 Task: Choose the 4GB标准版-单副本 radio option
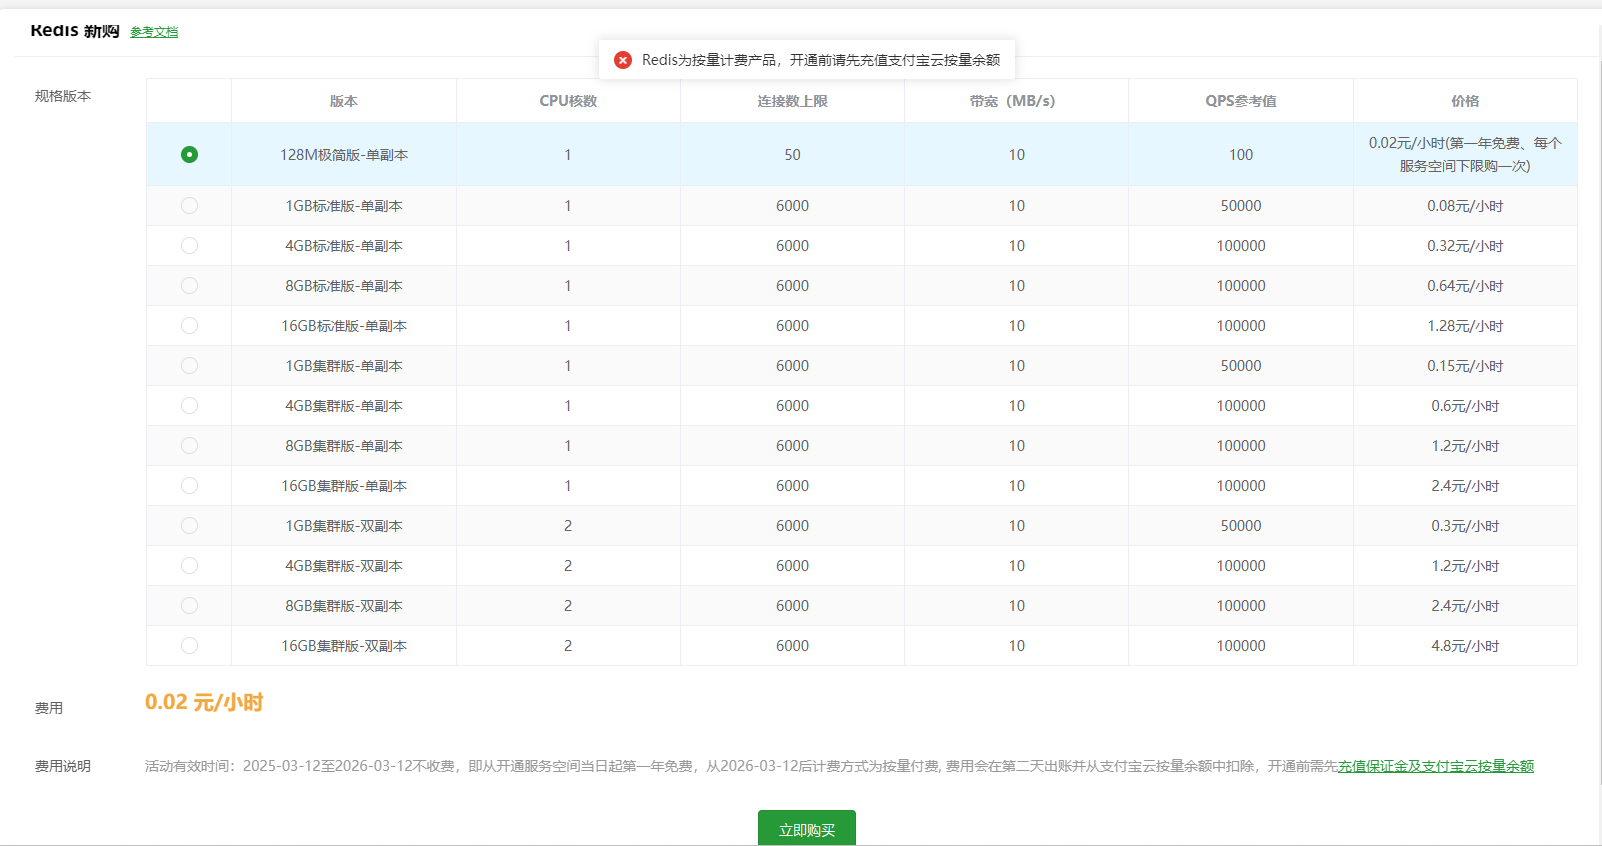point(189,245)
